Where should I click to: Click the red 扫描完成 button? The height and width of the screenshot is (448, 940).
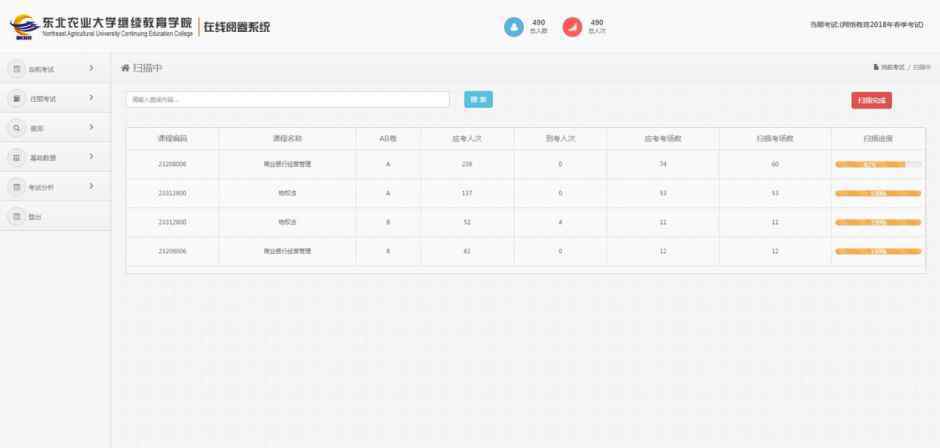click(871, 100)
